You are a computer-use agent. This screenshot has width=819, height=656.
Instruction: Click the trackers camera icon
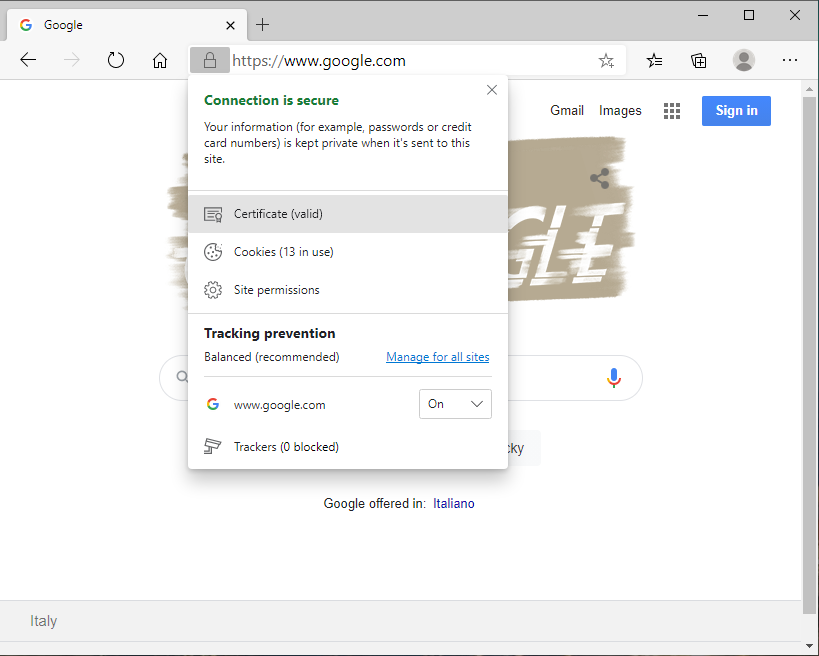click(213, 447)
